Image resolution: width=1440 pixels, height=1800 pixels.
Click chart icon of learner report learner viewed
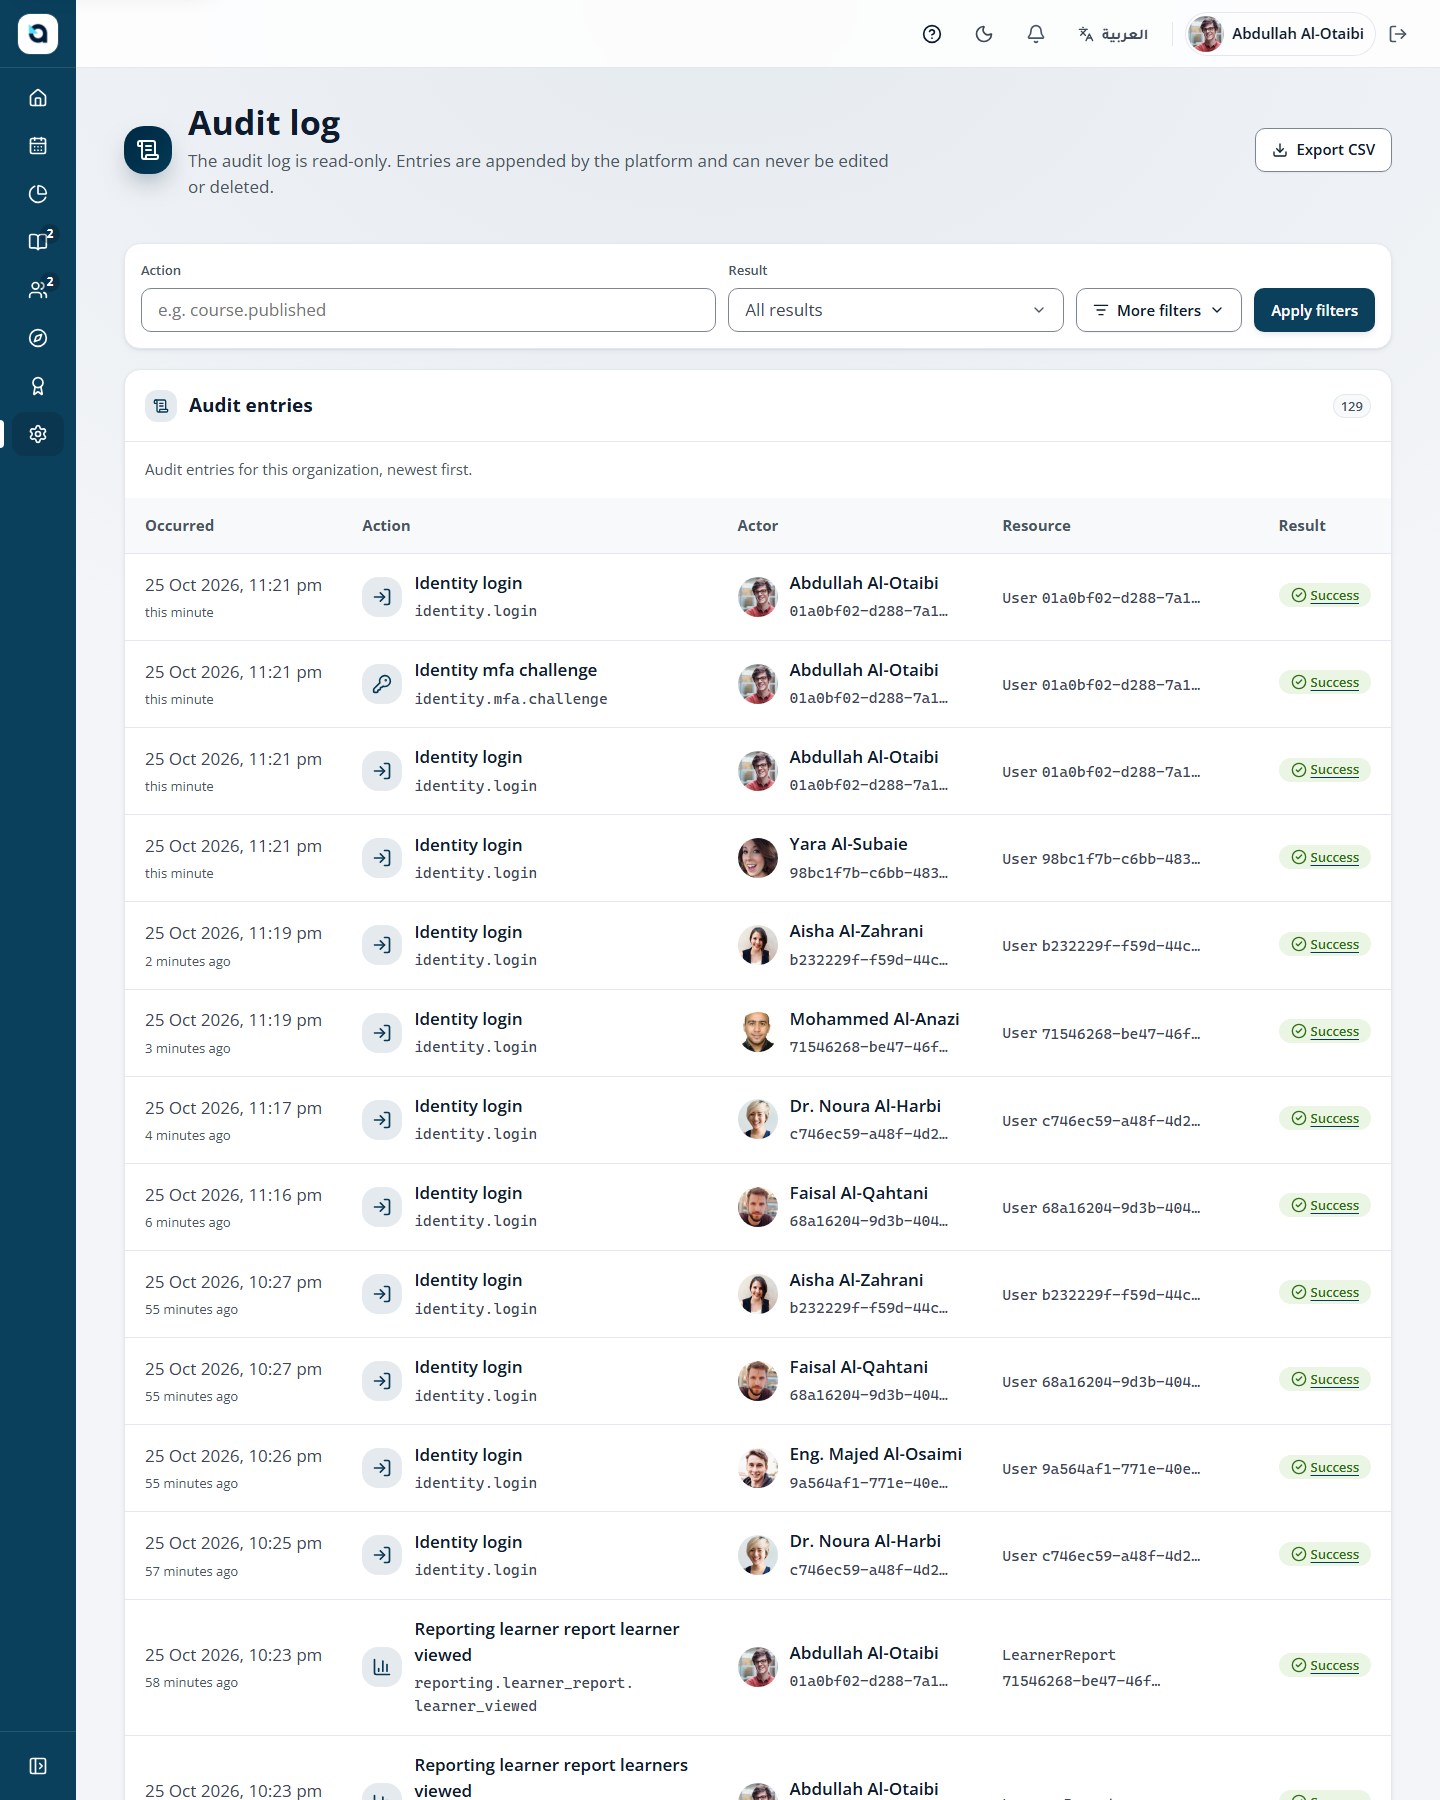click(x=382, y=1667)
